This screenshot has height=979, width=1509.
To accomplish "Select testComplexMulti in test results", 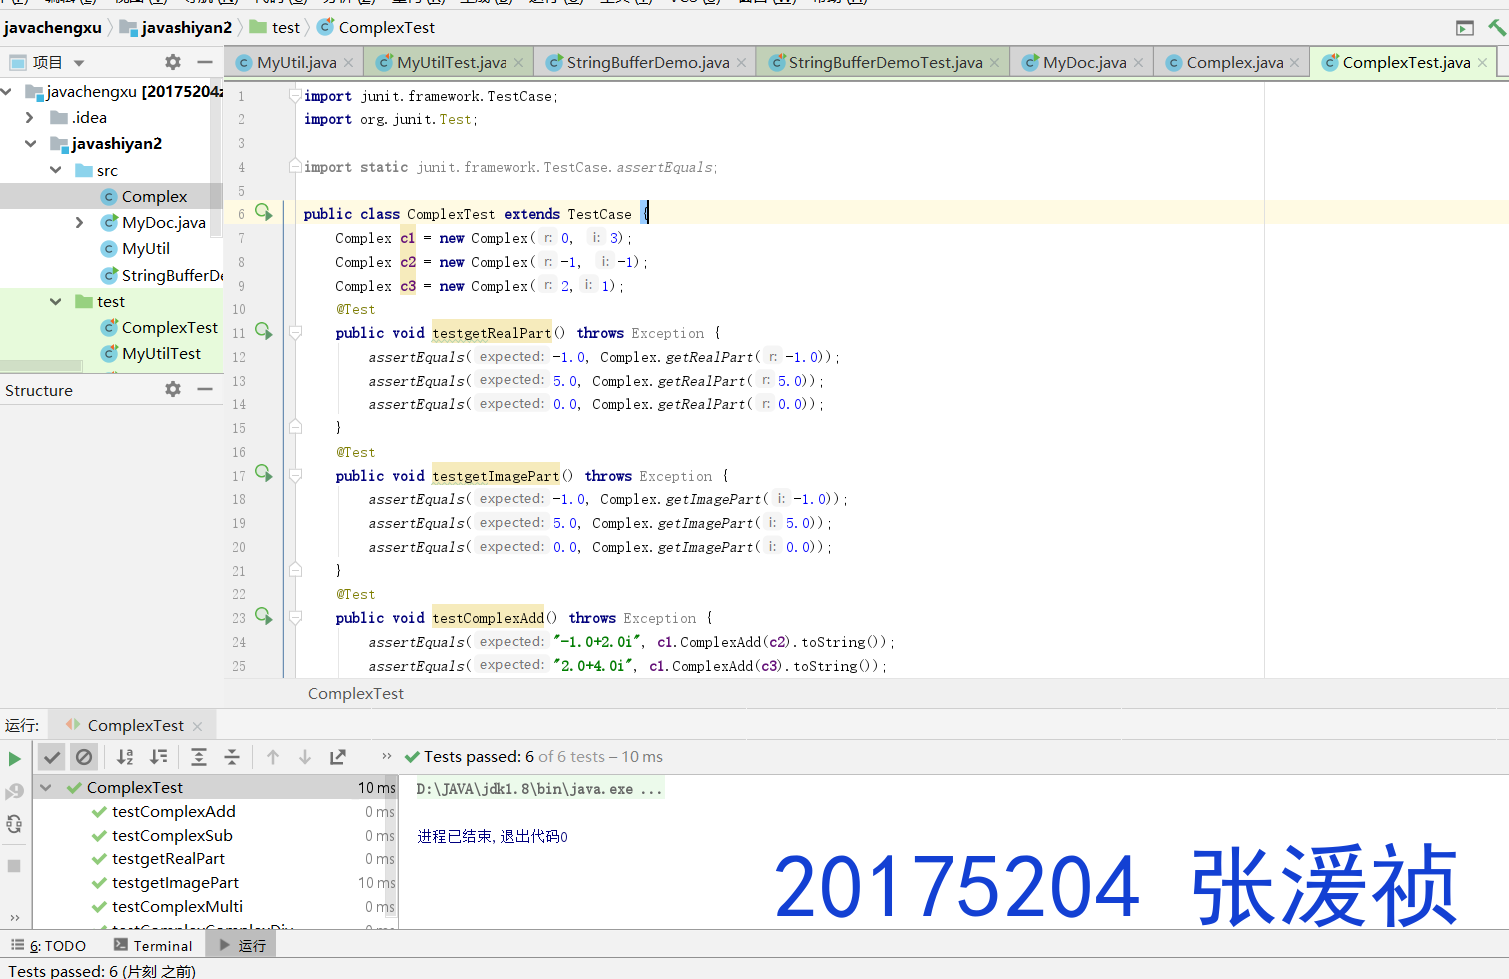I will [x=177, y=906].
